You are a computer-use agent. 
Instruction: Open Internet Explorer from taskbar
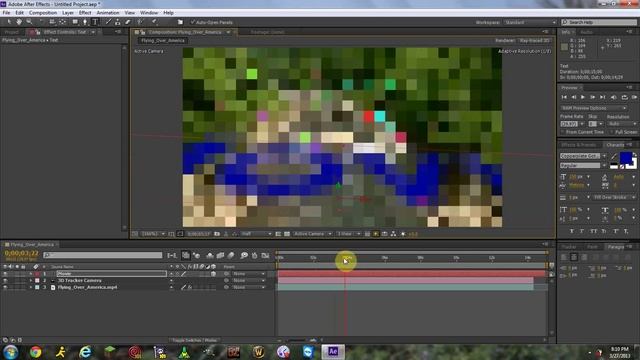[x=85, y=351]
